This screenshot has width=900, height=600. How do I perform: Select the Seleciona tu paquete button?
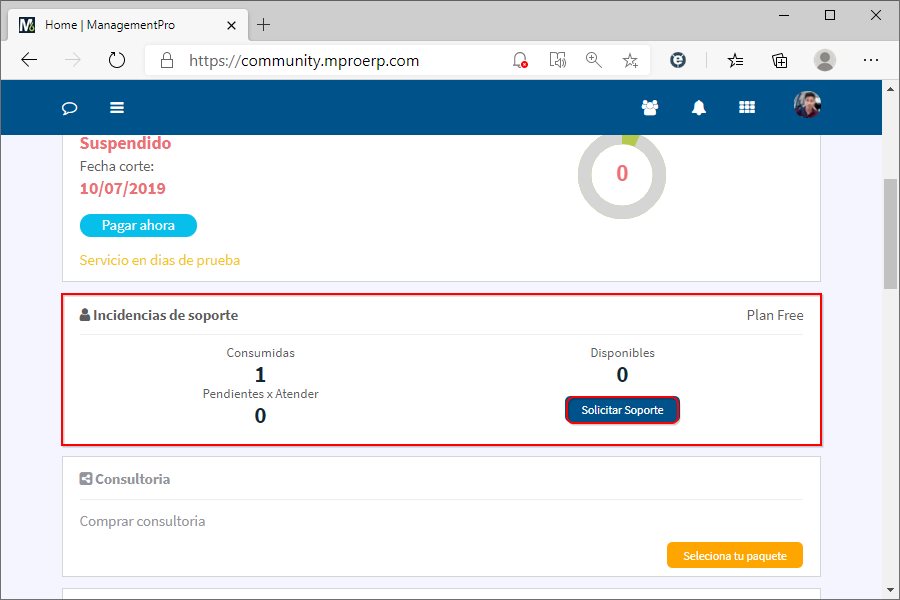(x=734, y=555)
